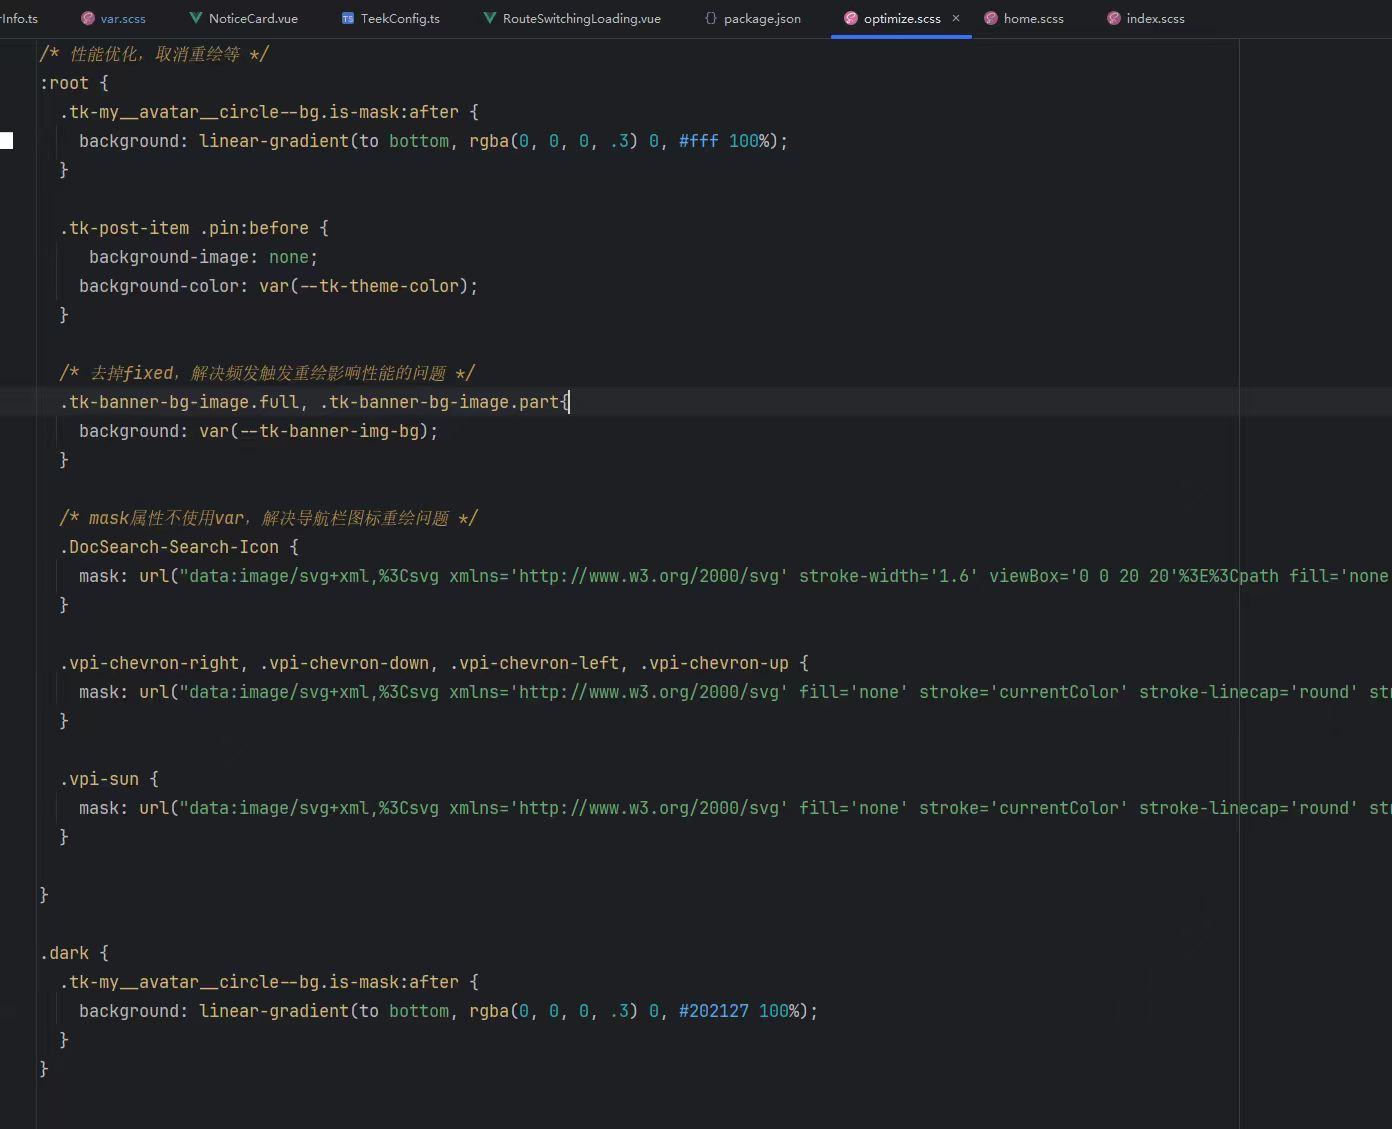Screen dimensions: 1392x1129
Task: Click 'var(--tk-theme-color)' value
Action: click(x=364, y=286)
